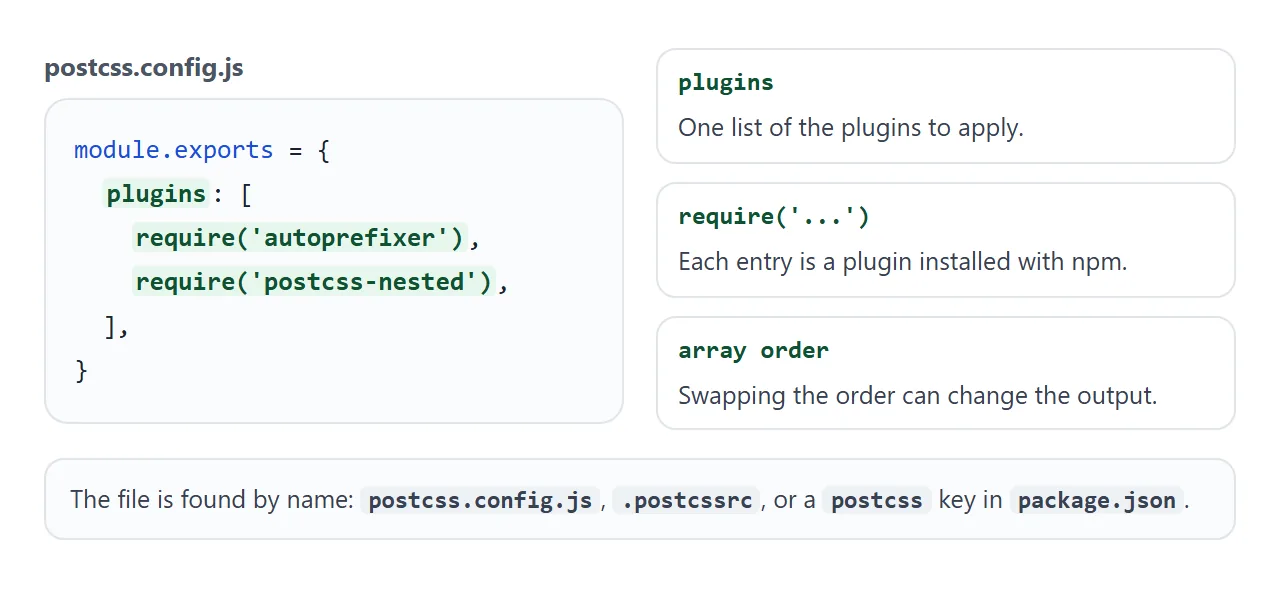
Task: Click the 'postcss' key code chip
Action: click(x=877, y=500)
